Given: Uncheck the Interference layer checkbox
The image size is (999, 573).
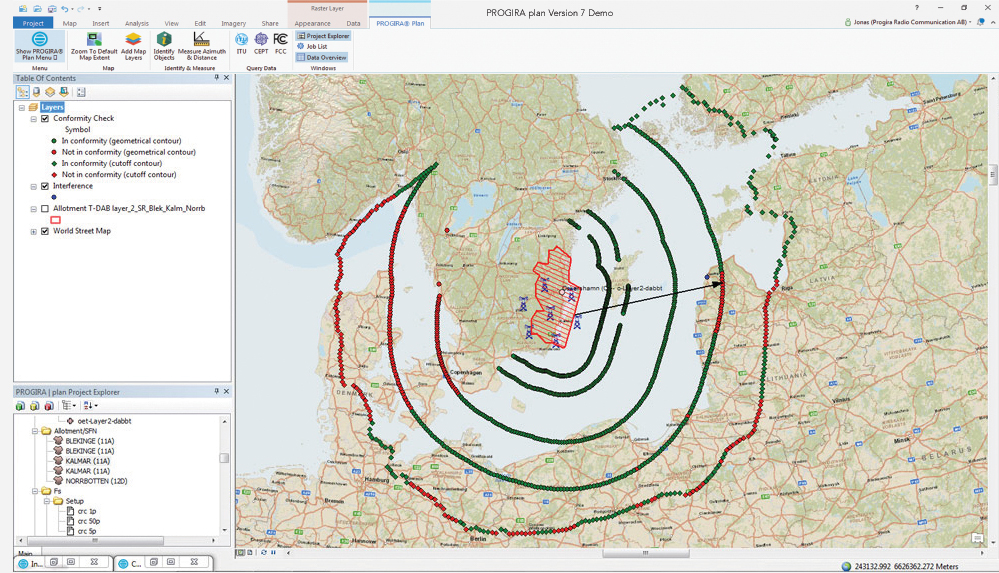Looking at the screenshot, I should (45, 186).
